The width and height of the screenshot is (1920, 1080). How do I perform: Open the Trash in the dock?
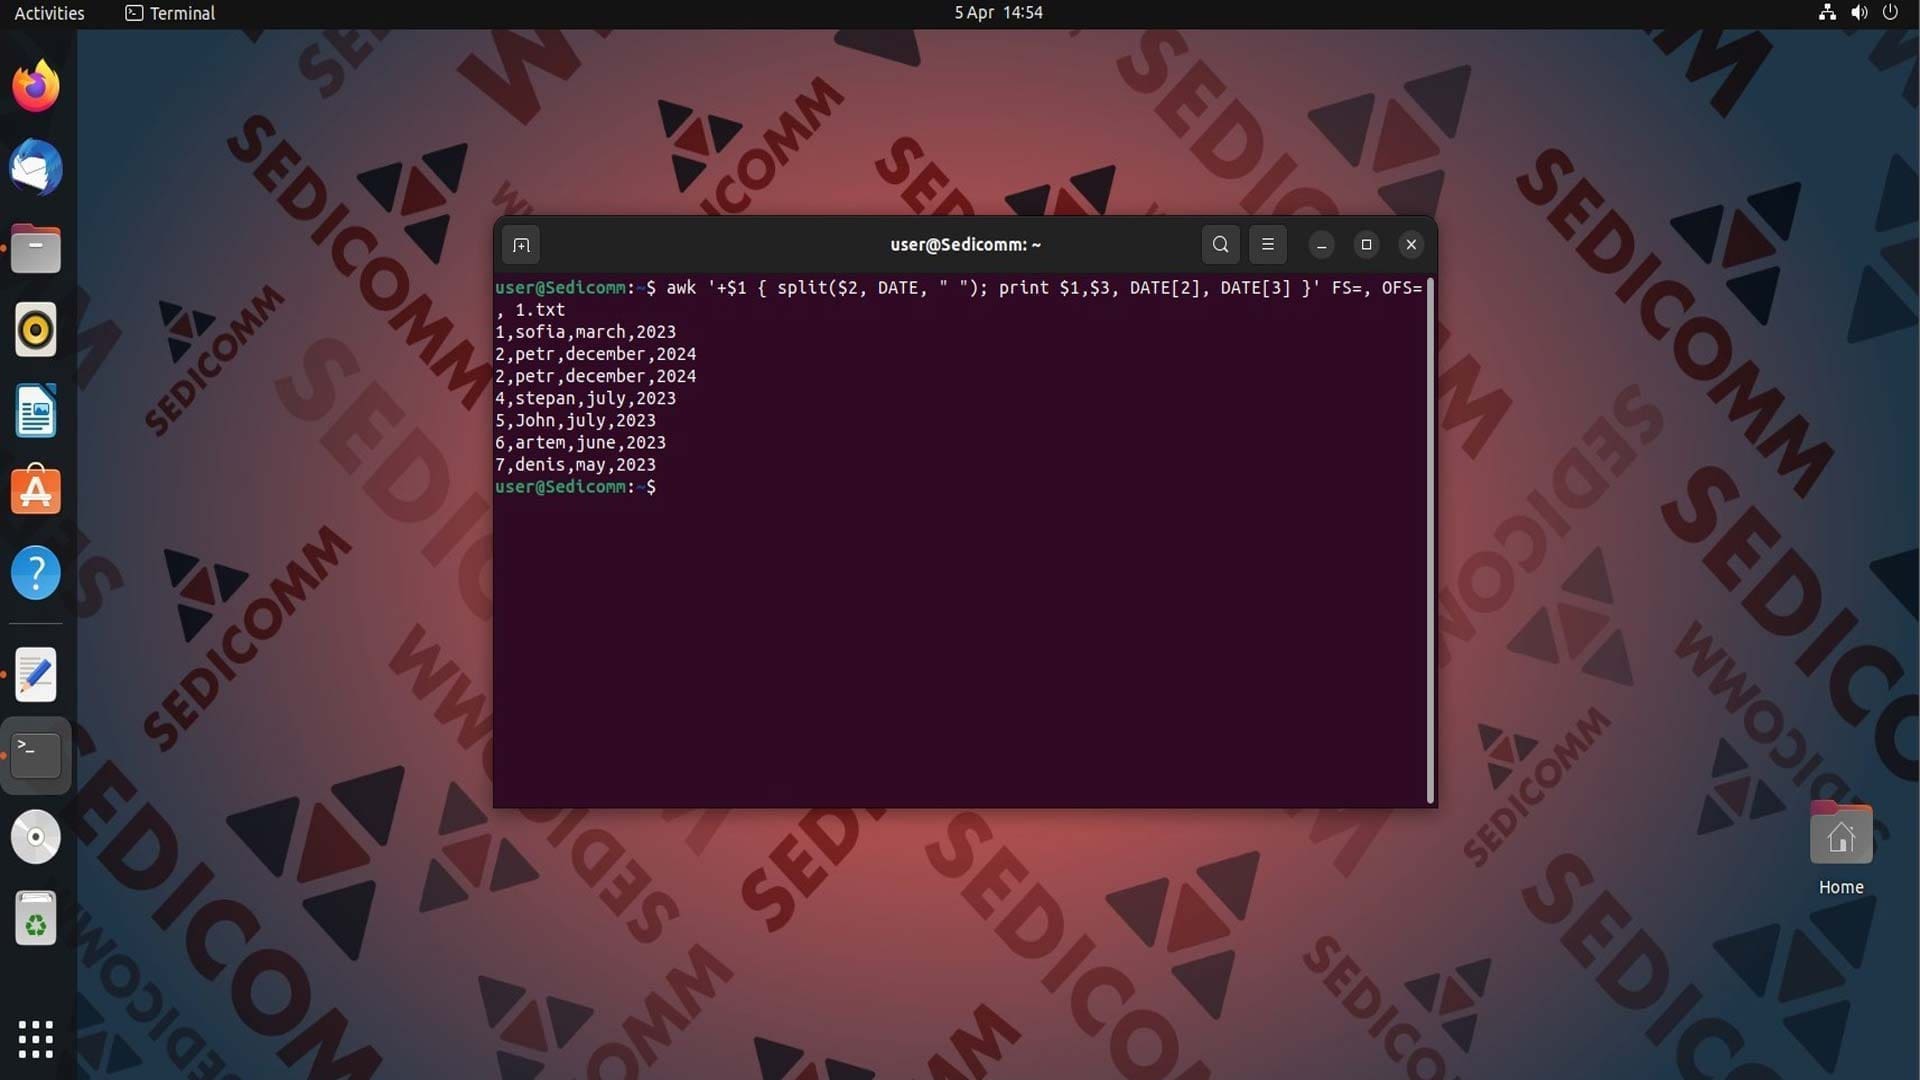pyautogui.click(x=36, y=918)
